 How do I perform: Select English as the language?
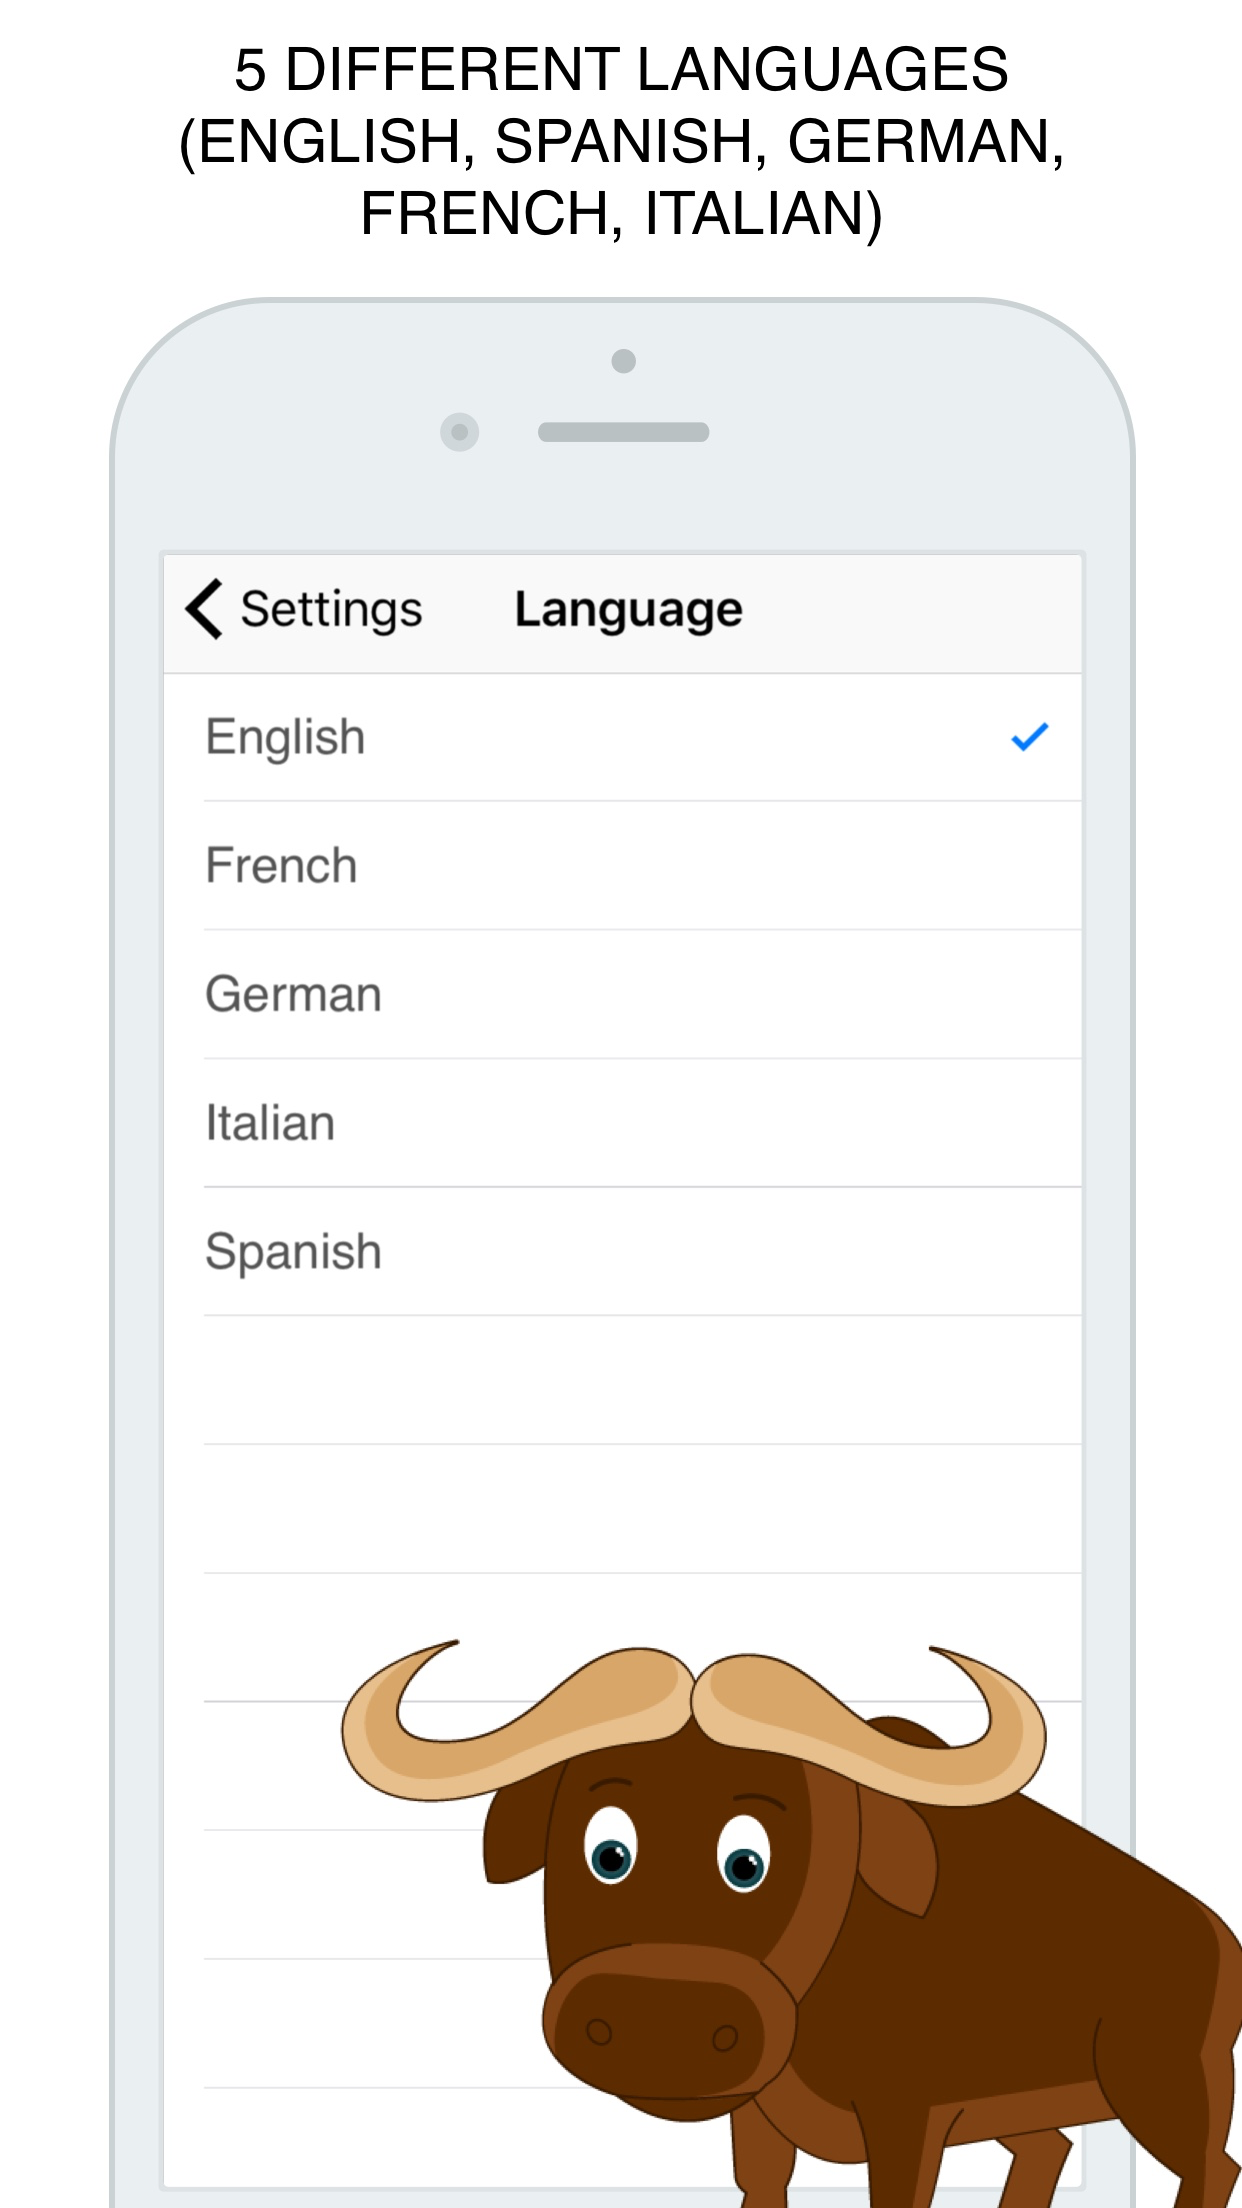coord(622,738)
